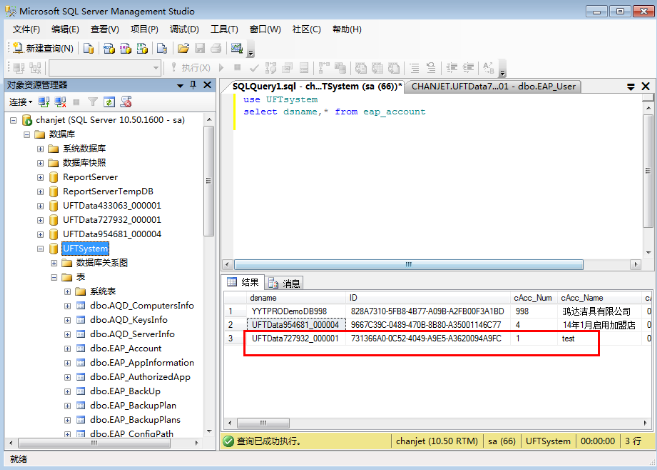Click the Open File folder icon in toolbar
Viewport: 657px width, 470px height.
[183, 48]
